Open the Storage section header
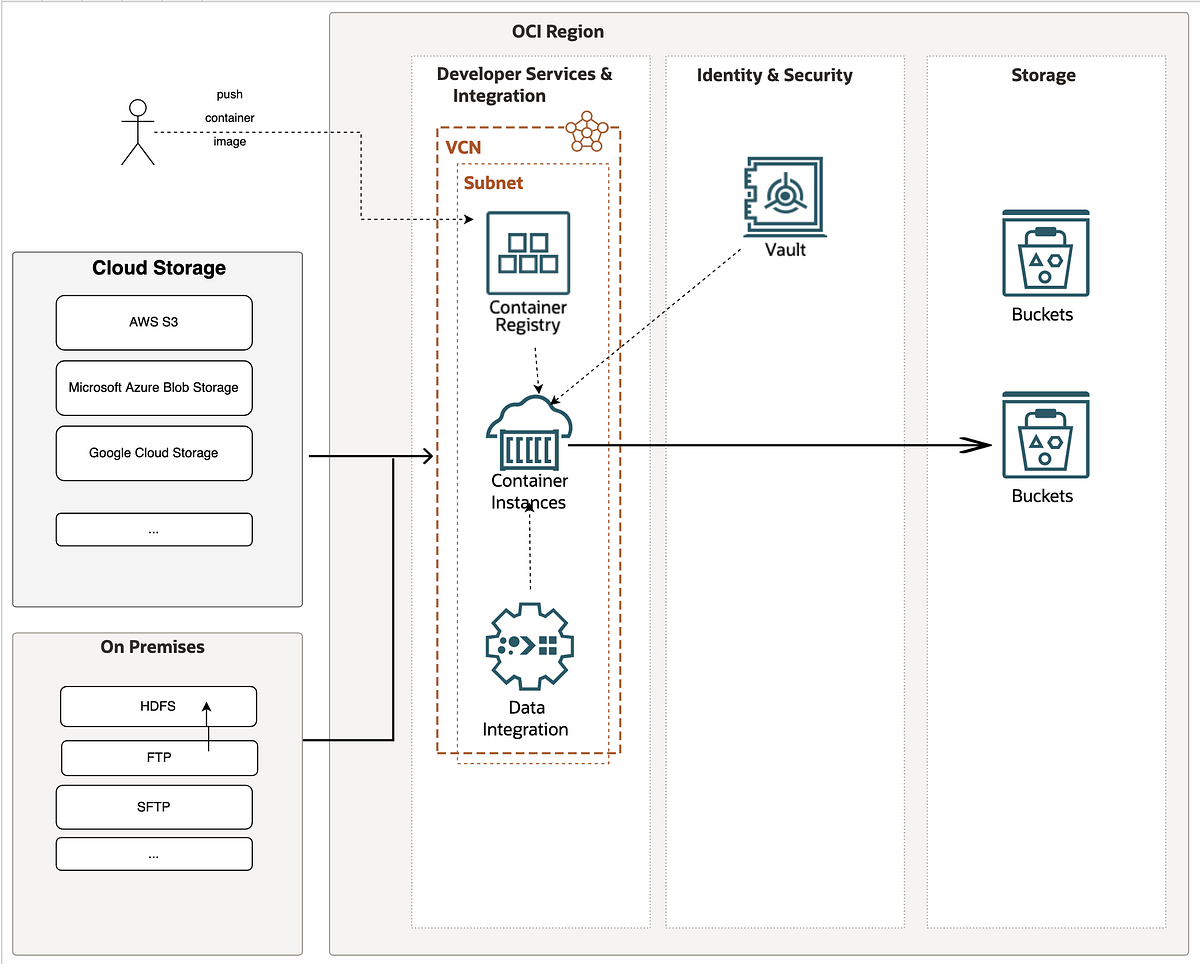This screenshot has width=1200, height=964. pyautogui.click(x=1043, y=75)
